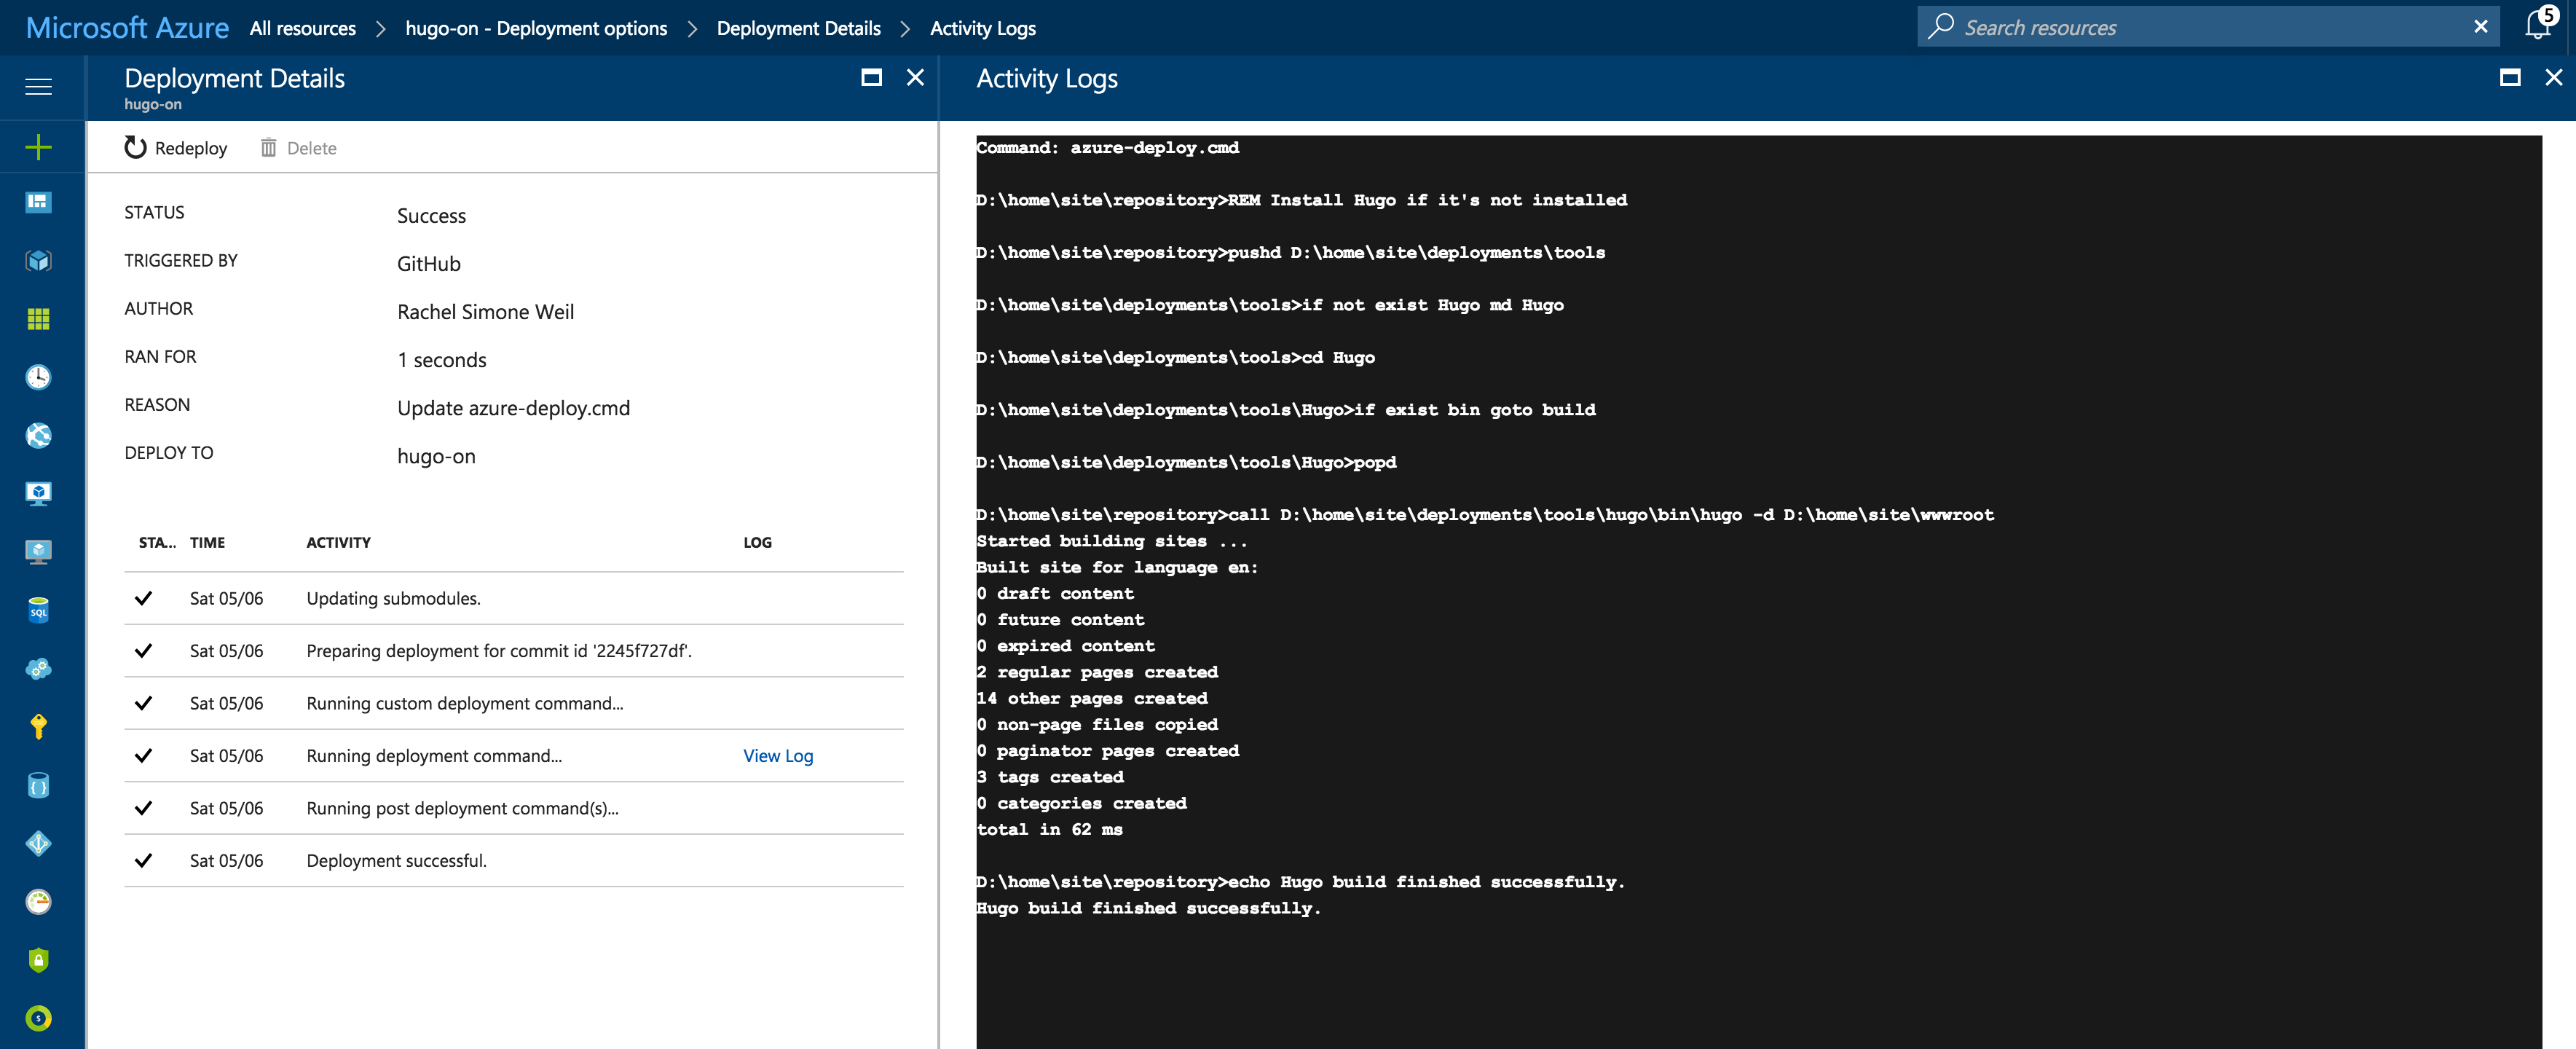Open the Recent clock icon

tap(38, 377)
